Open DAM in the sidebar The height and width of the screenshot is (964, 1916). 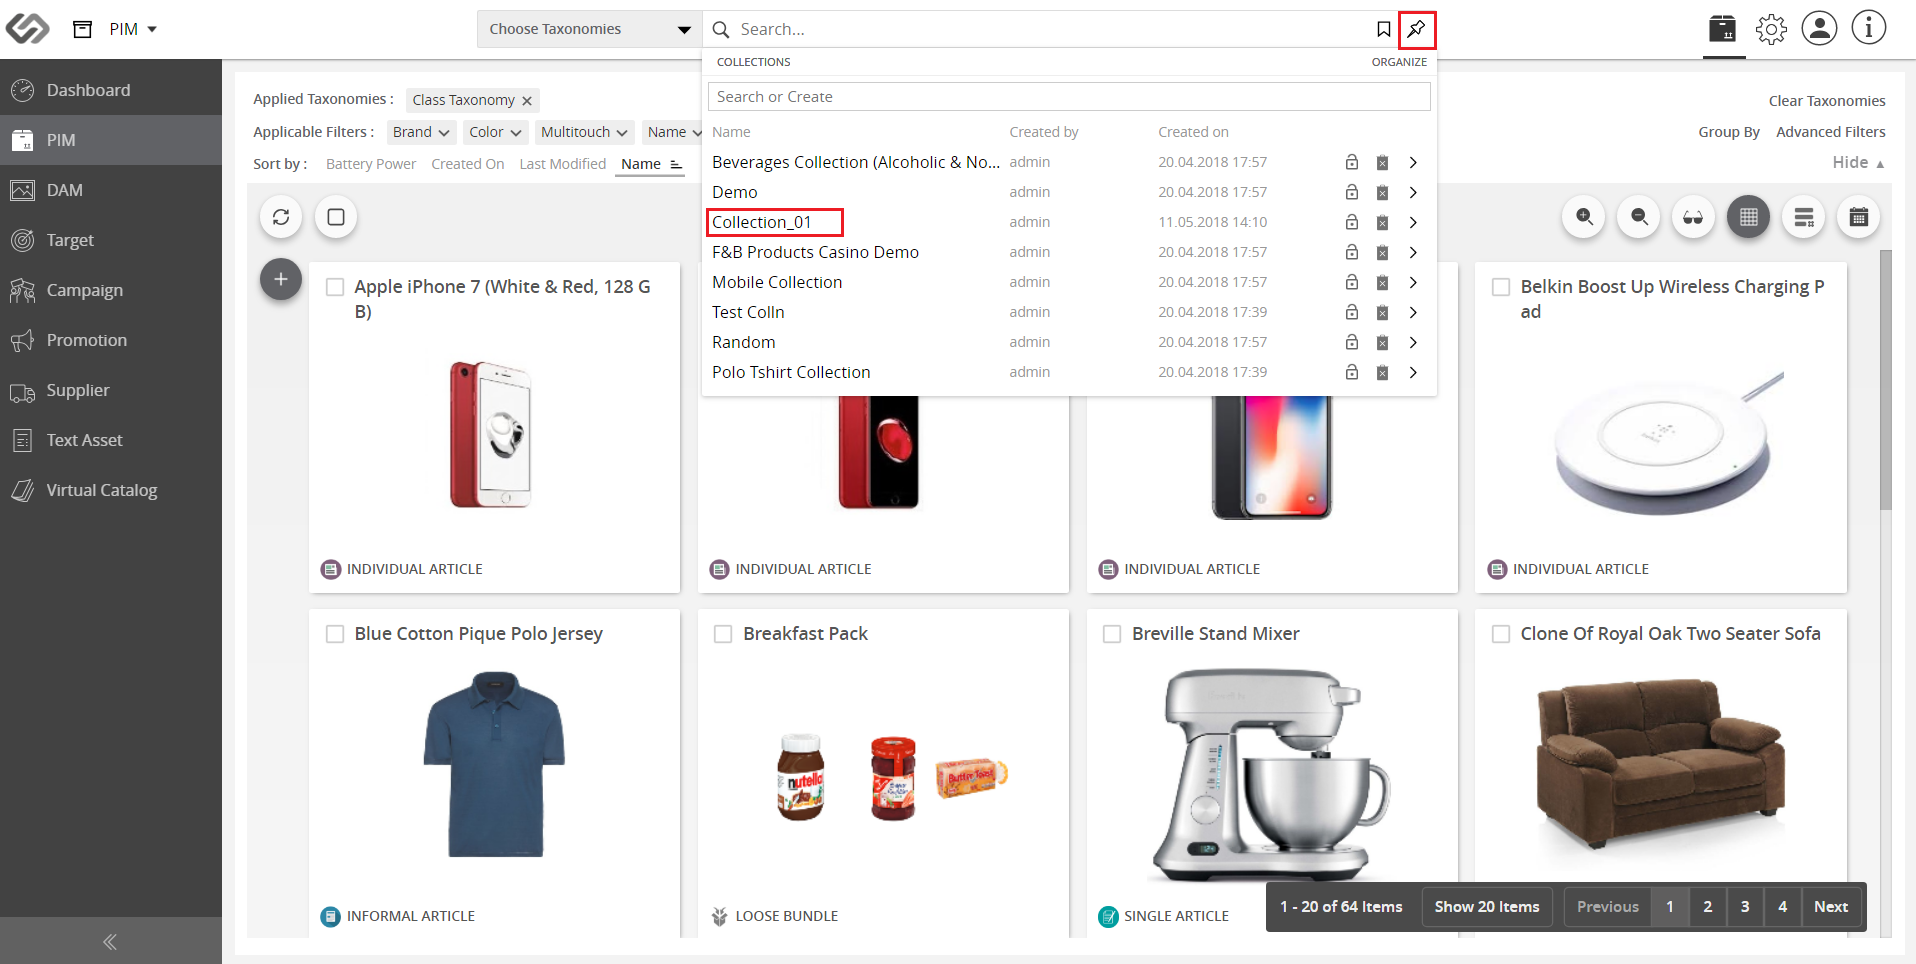(111, 190)
